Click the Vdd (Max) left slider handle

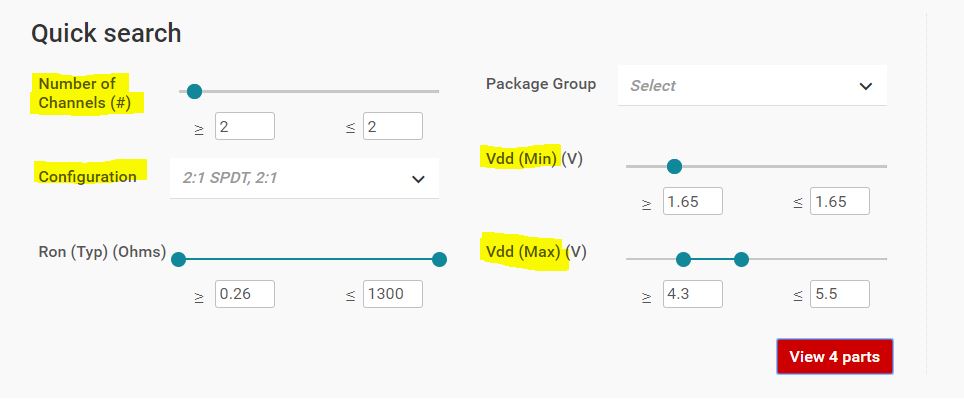[683, 260]
